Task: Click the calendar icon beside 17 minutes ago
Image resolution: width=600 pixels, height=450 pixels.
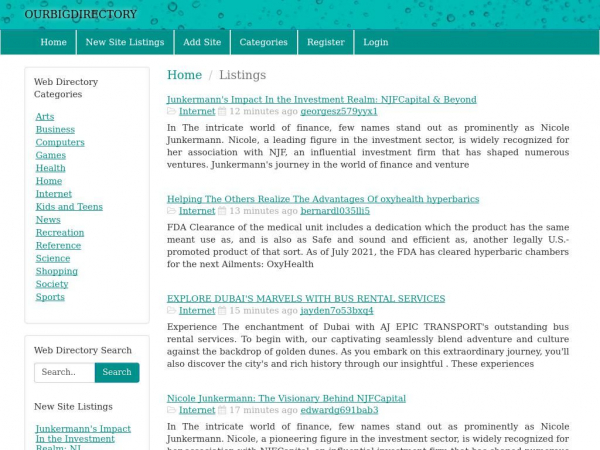Action: point(222,410)
